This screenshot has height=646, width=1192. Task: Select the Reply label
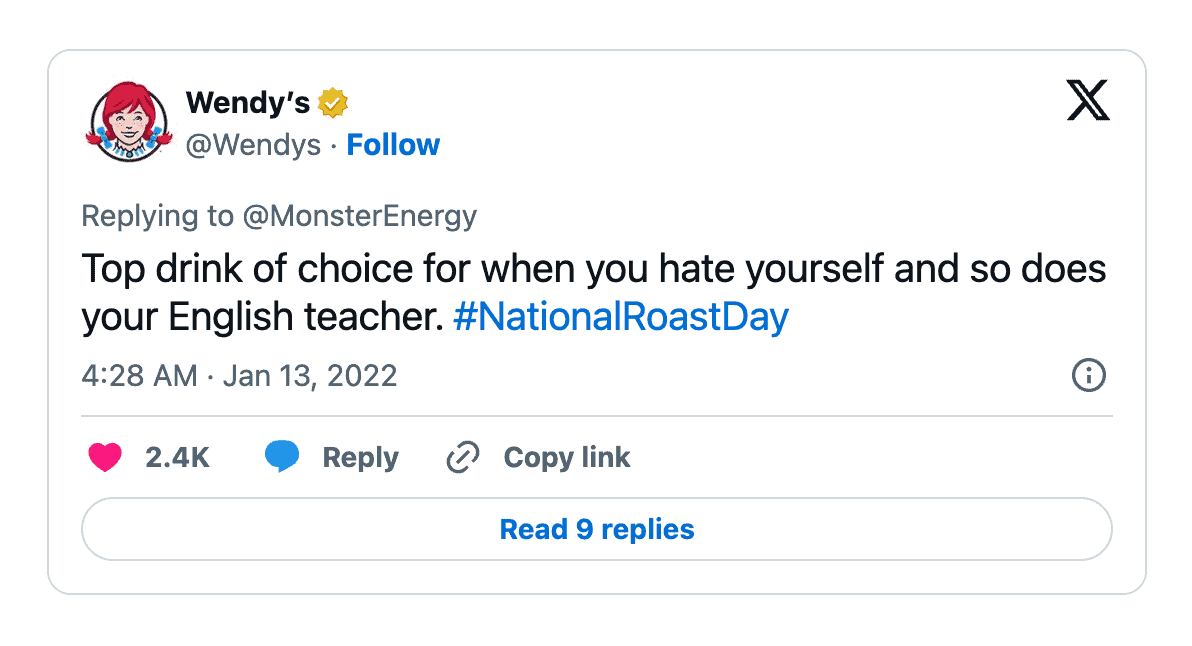tap(360, 458)
